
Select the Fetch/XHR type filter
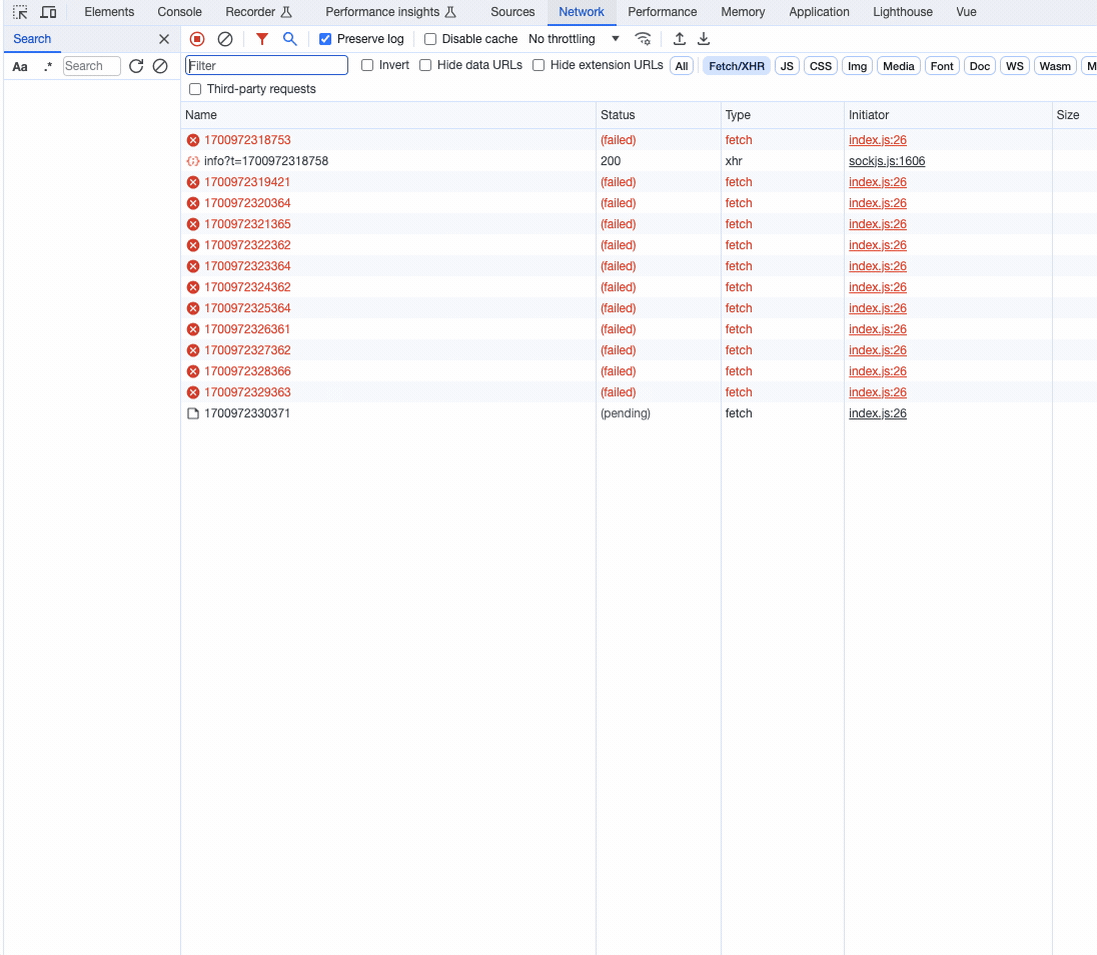[x=737, y=66]
